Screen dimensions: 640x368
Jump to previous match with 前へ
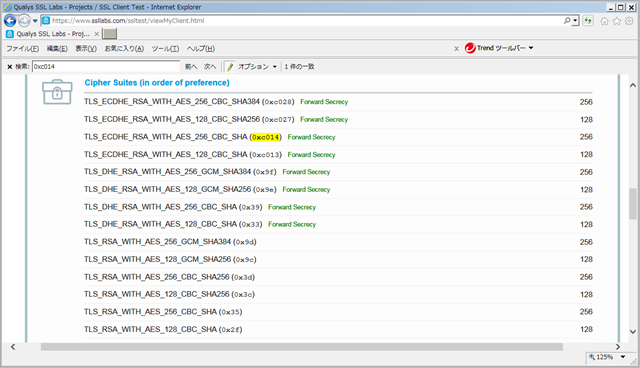coord(191,67)
